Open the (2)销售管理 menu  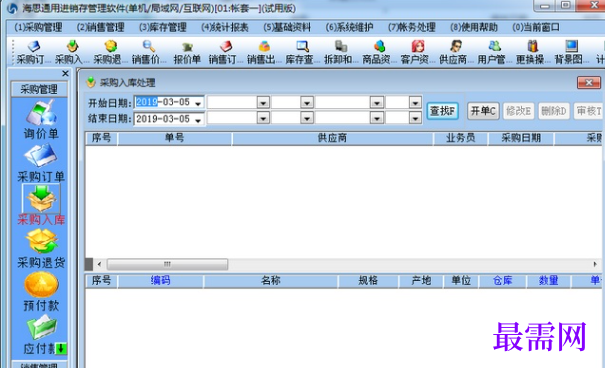click(x=100, y=27)
